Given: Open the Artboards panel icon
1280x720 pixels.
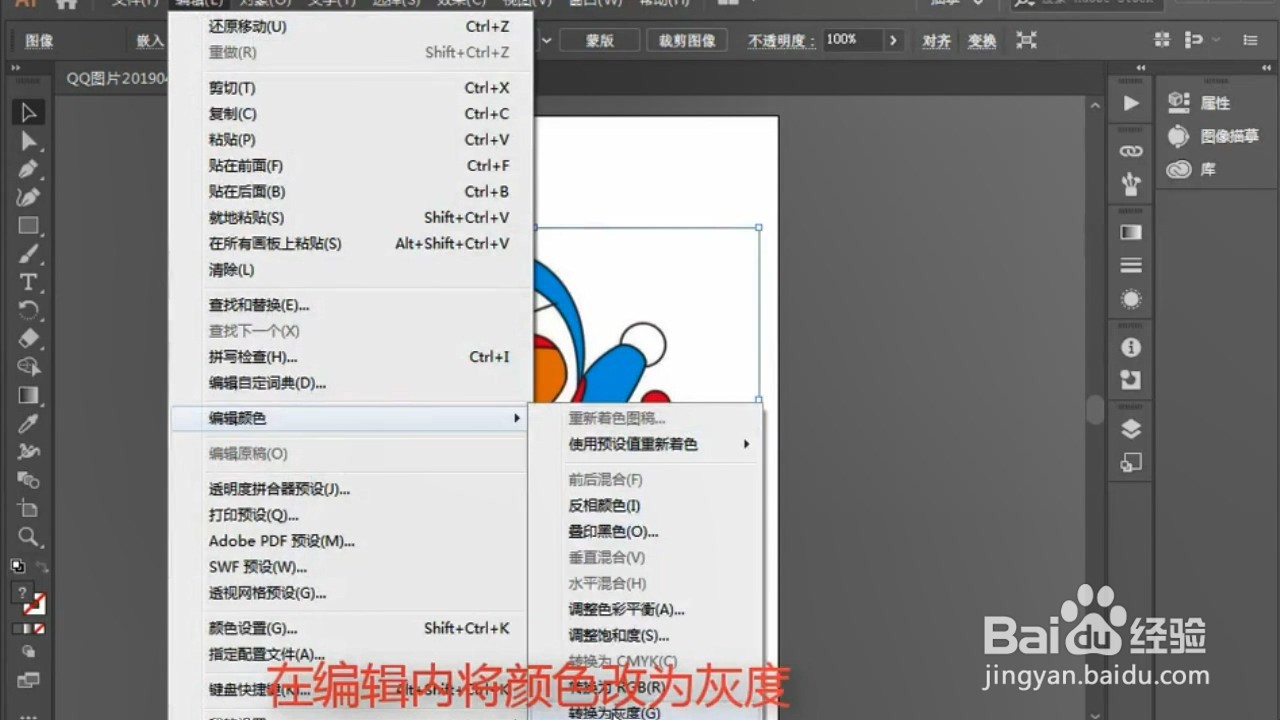Looking at the screenshot, I should coord(1131,462).
